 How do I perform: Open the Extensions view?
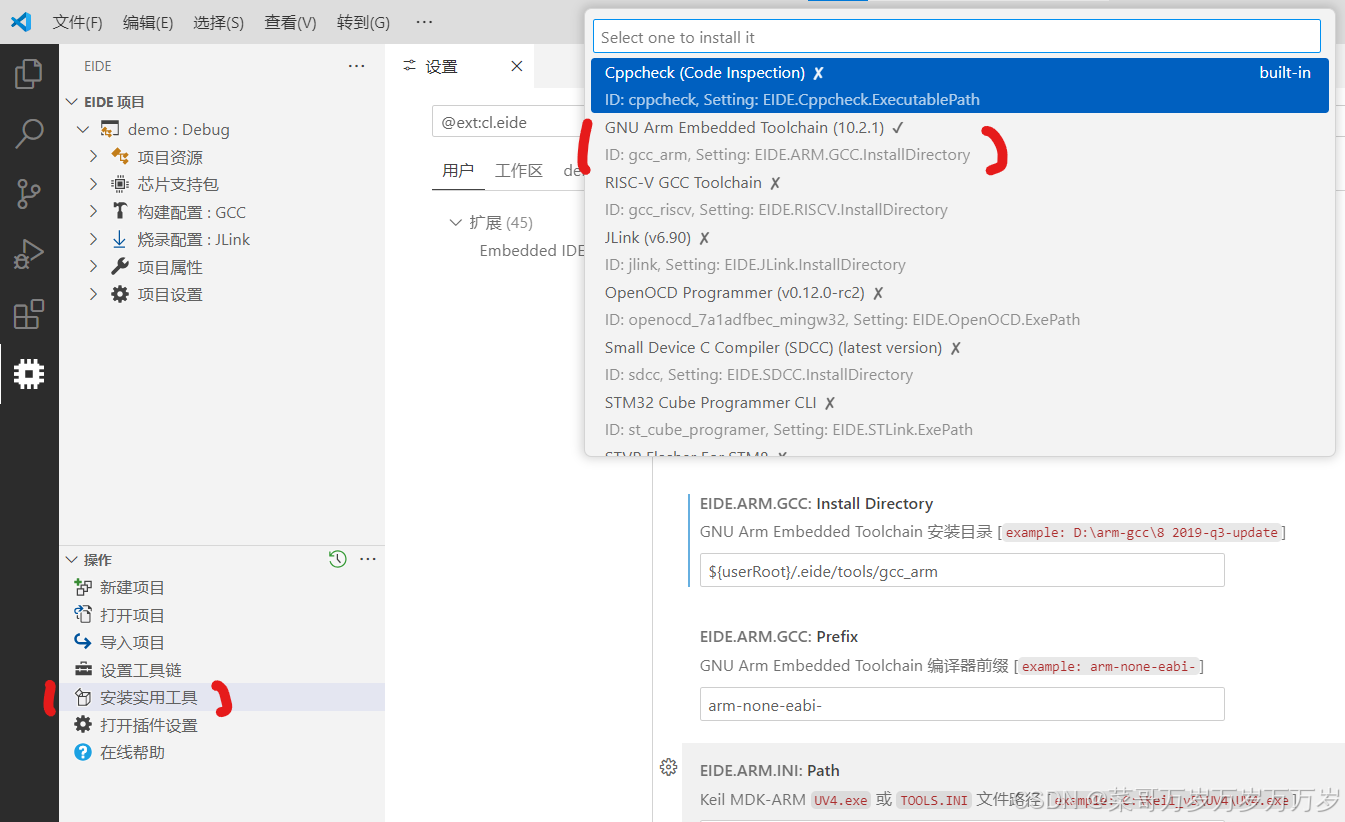29,314
